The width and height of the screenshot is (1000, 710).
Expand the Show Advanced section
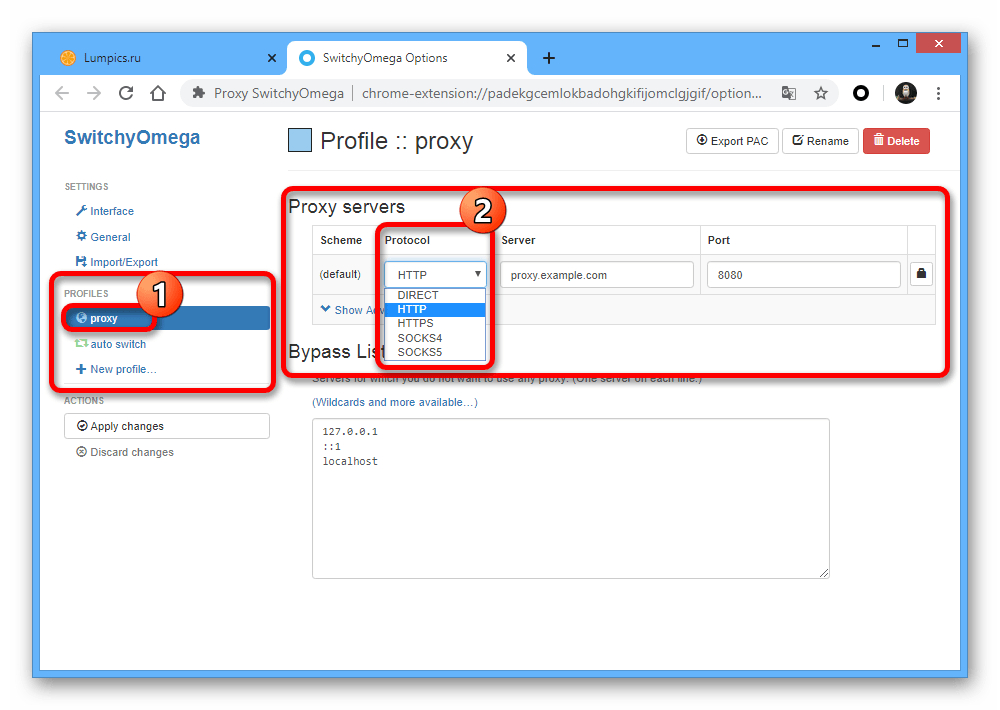click(x=351, y=309)
